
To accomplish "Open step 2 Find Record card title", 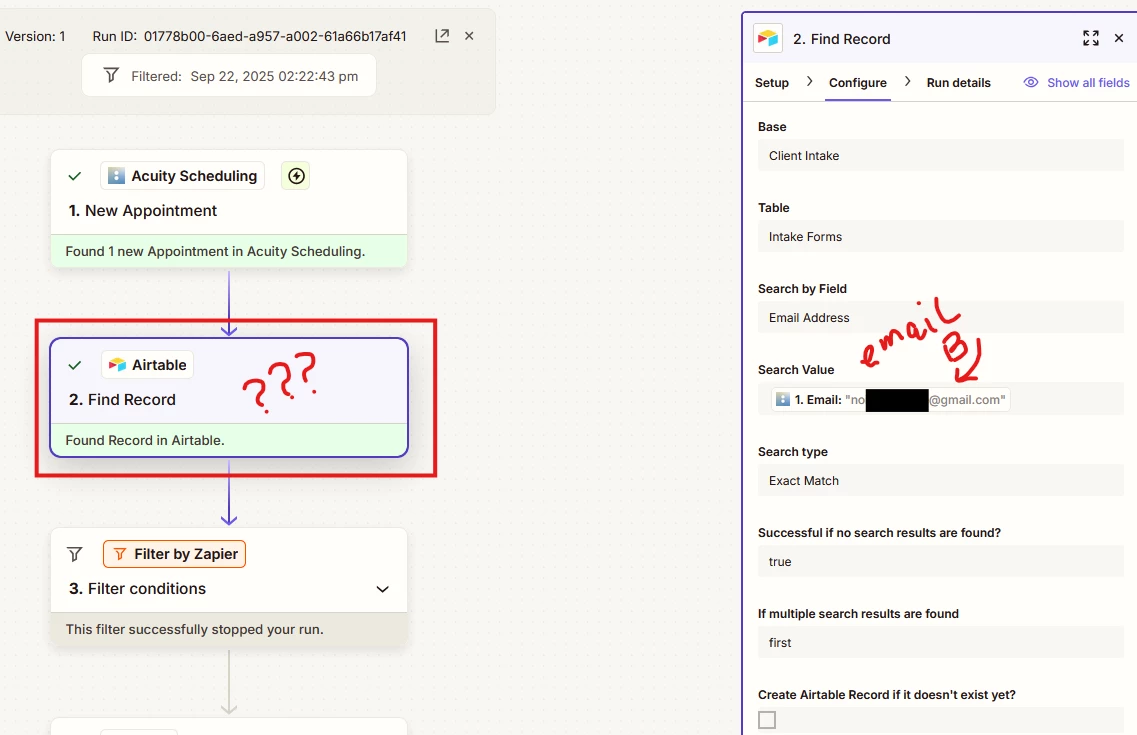I will pos(123,399).
